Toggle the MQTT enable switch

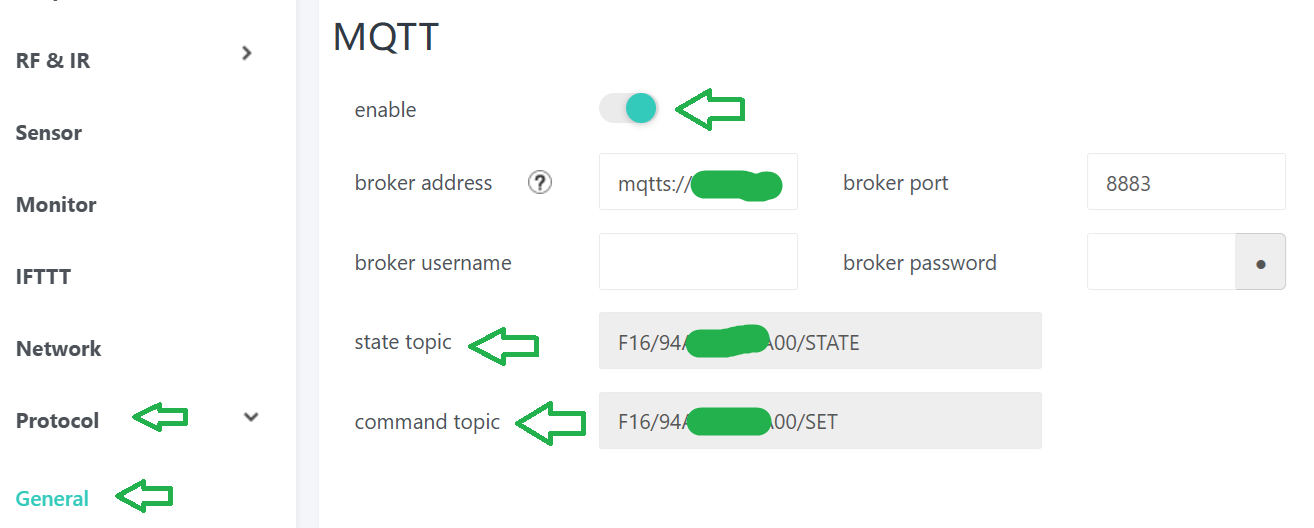click(628, 108)
